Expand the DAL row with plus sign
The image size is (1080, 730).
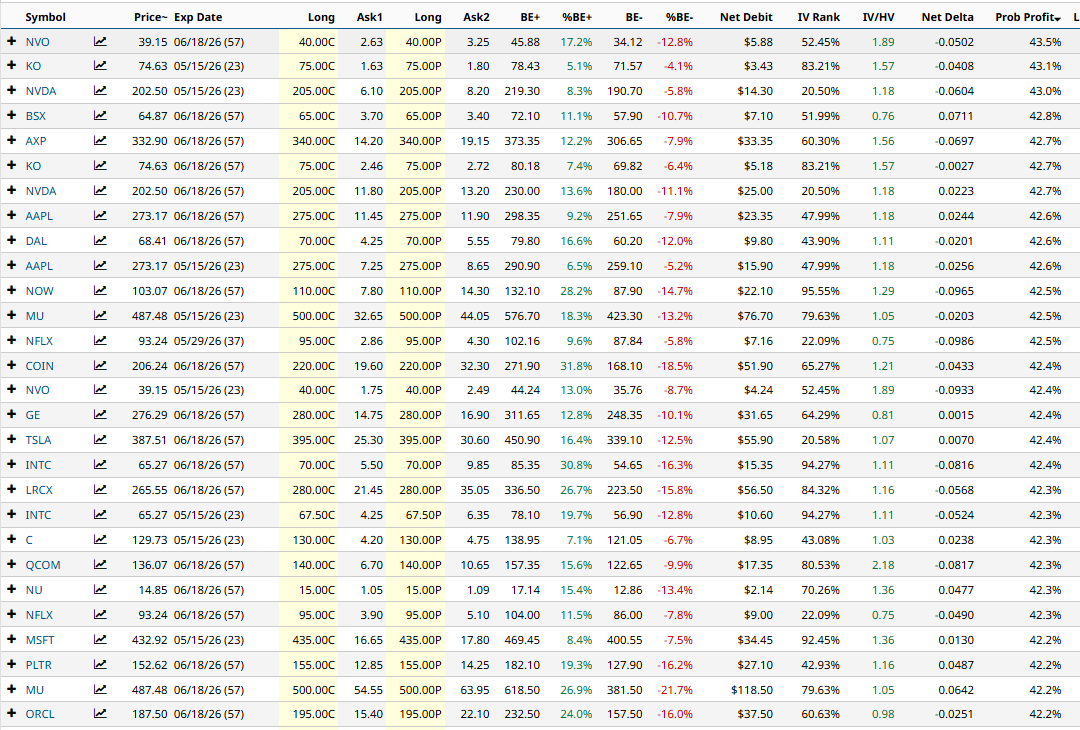tap(11, 240)
